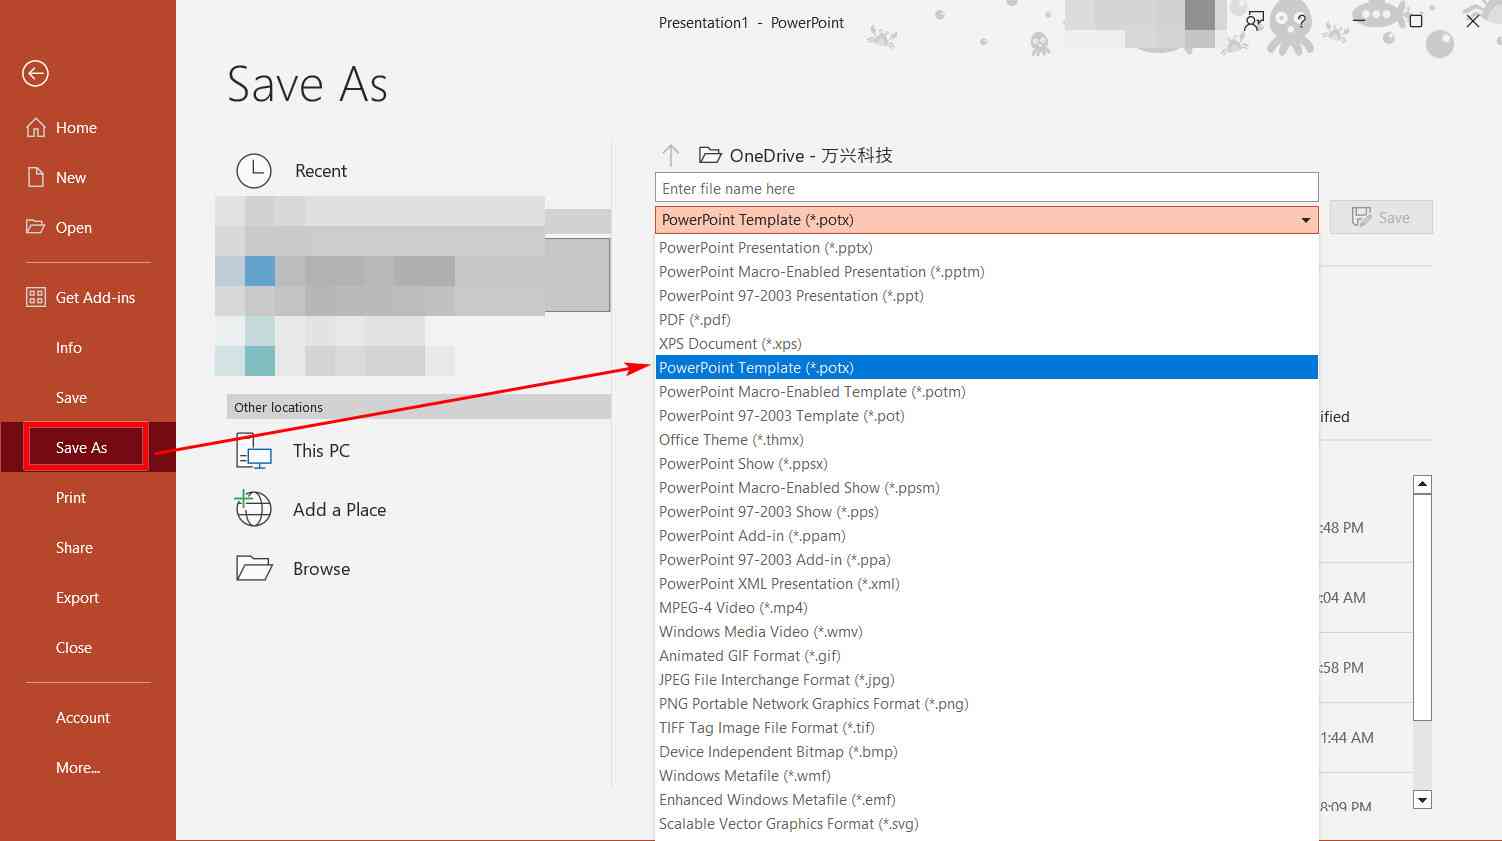The height and width of the screenshot is (841, 1502).
Task: Choose JPEG File Interchange Format (*.jpg)
Action: [986, 680]
